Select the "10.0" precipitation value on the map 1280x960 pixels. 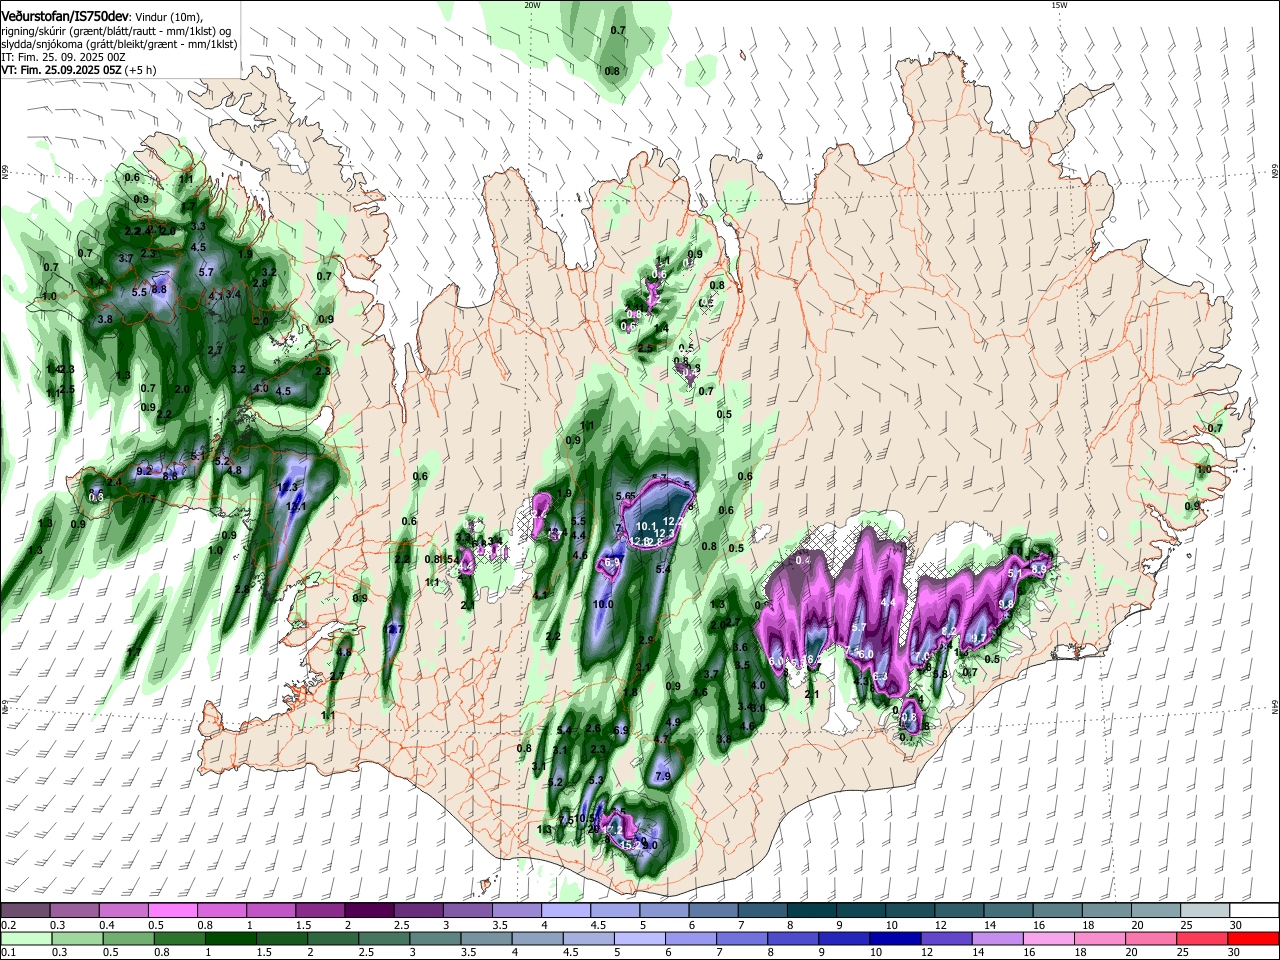(603, 605)
